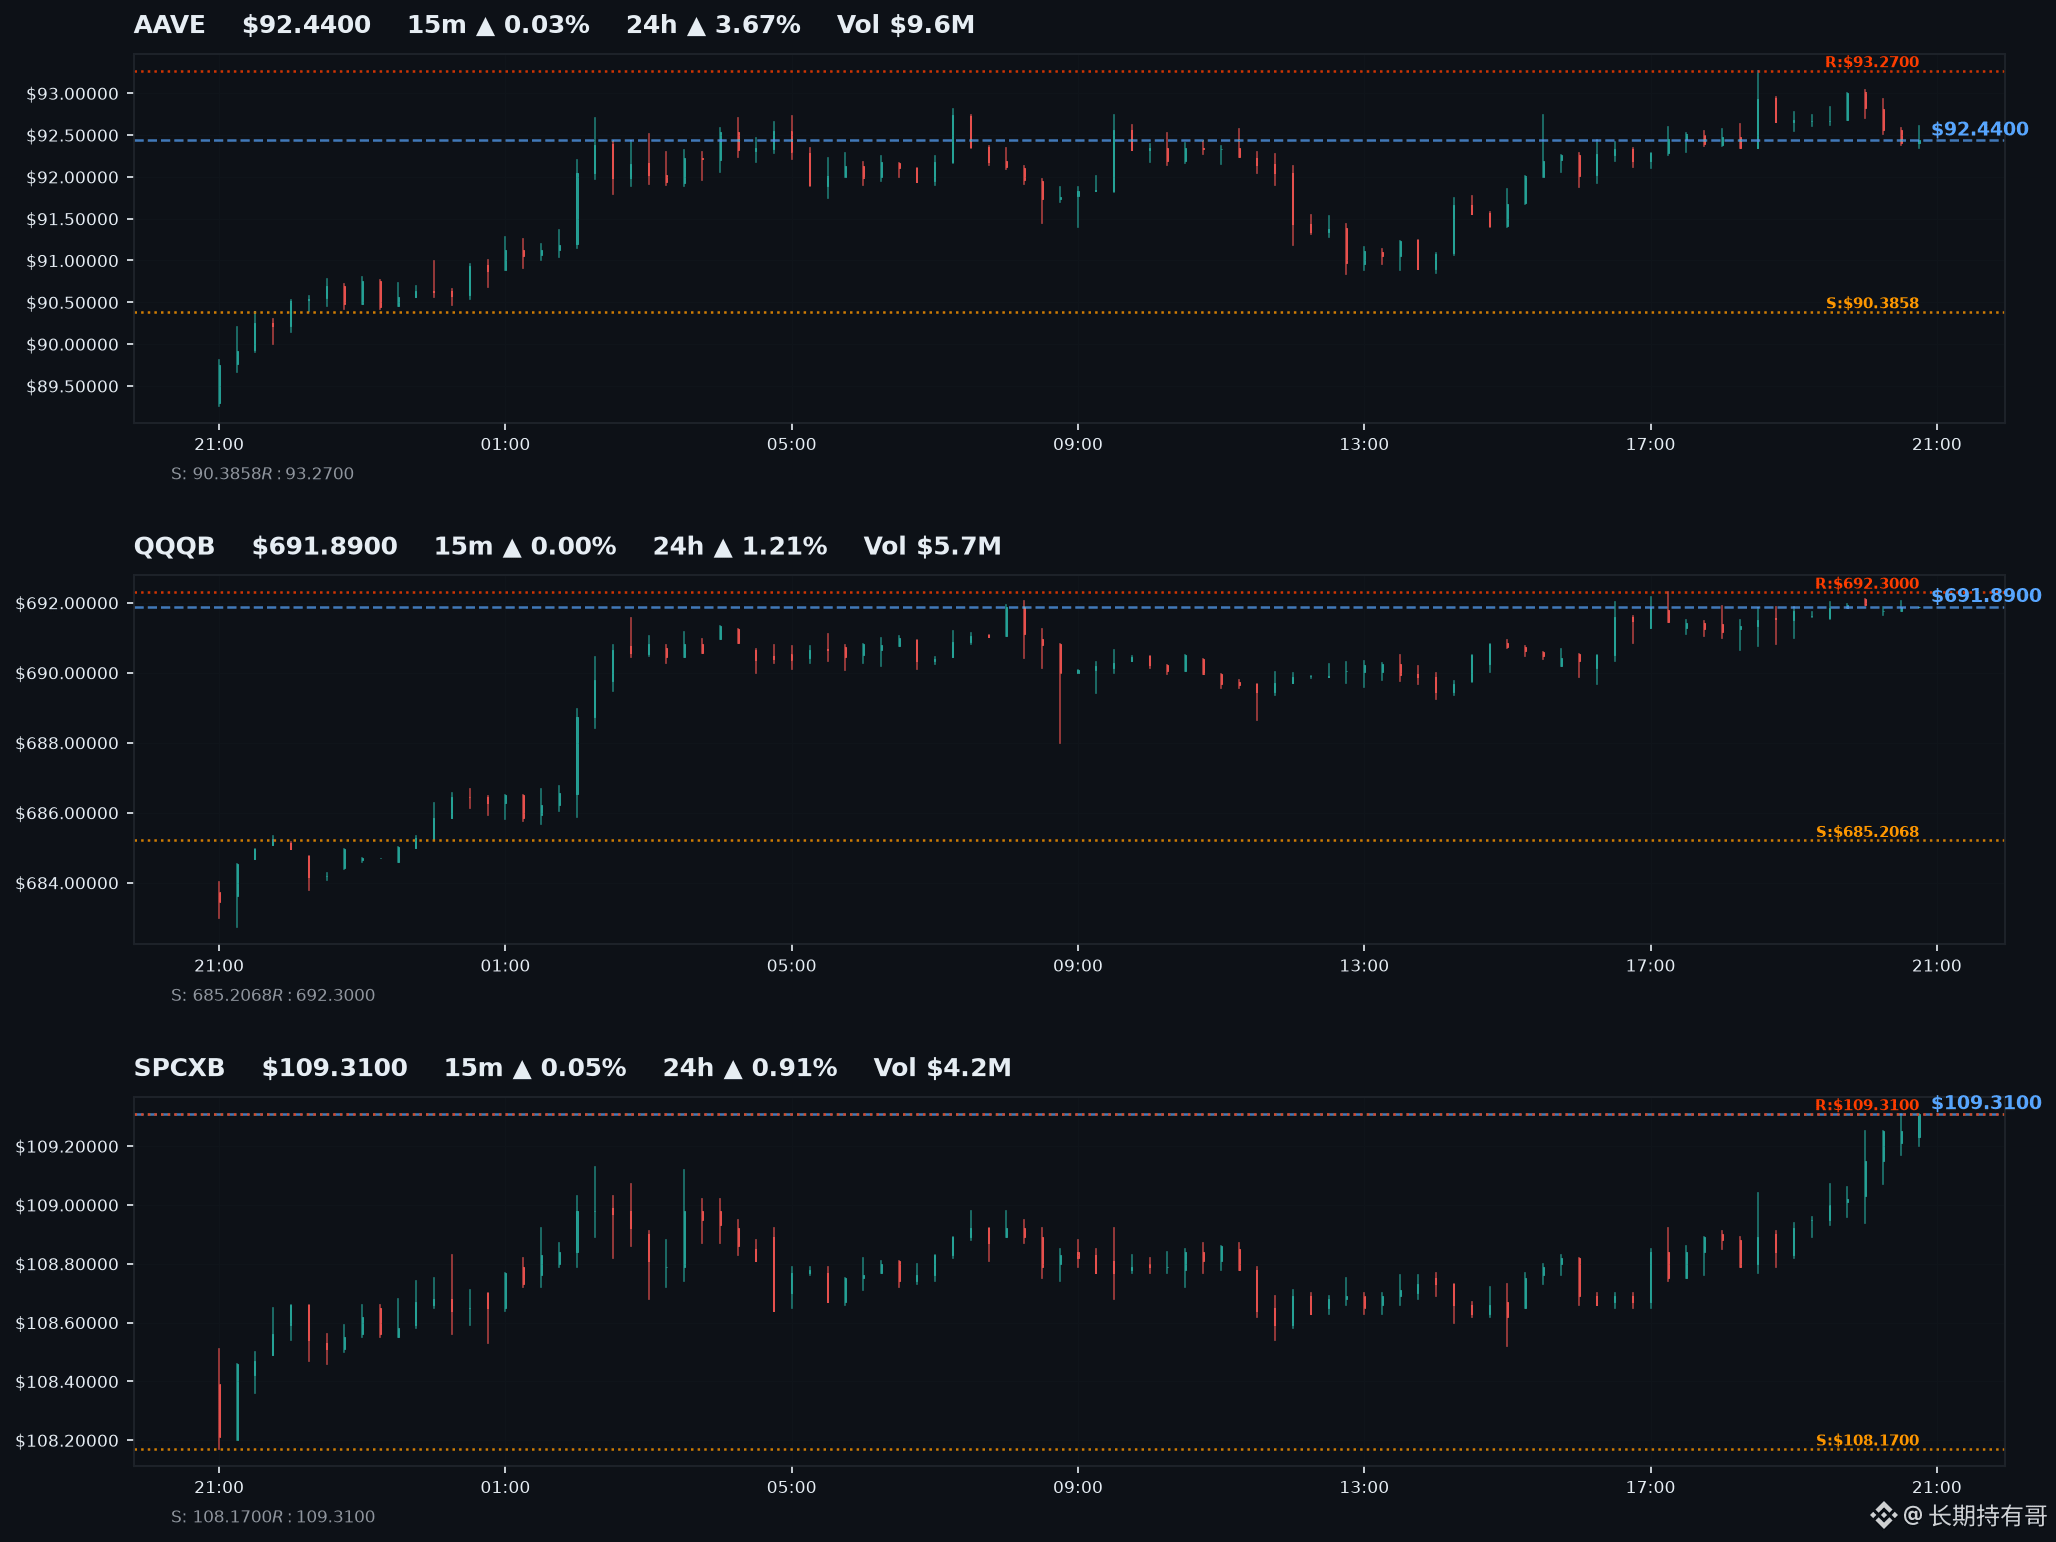Image resolution: width=2056 pixels, height=1542 pixels.
Task: Click QQQB resistance label R:$692.3000
Action: point(1867,584)
